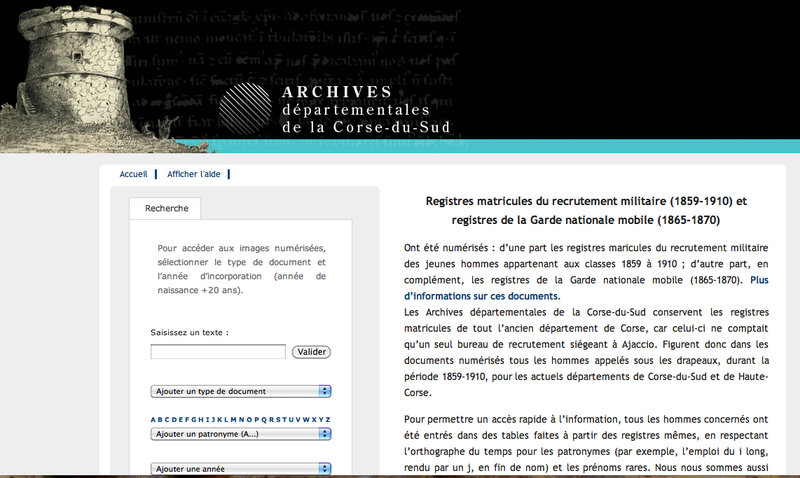Filter surnames by letter G
The width and height of the screenshot is (800, 478).
click(x=194, y=419)
